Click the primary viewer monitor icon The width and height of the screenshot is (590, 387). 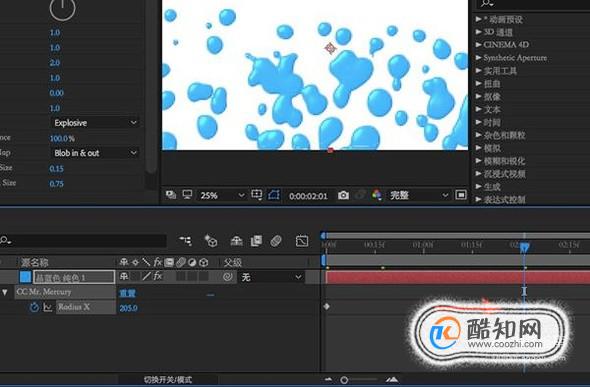coord(187,195)
